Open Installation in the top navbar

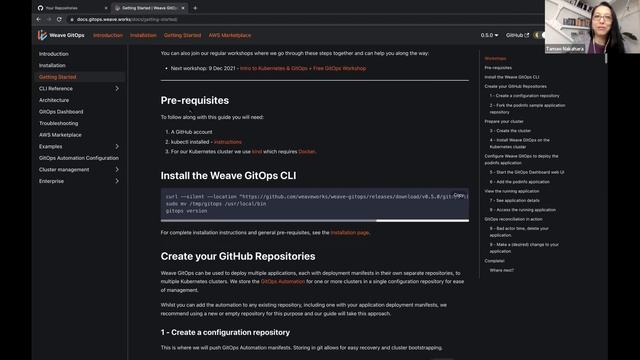pos(143,36)
